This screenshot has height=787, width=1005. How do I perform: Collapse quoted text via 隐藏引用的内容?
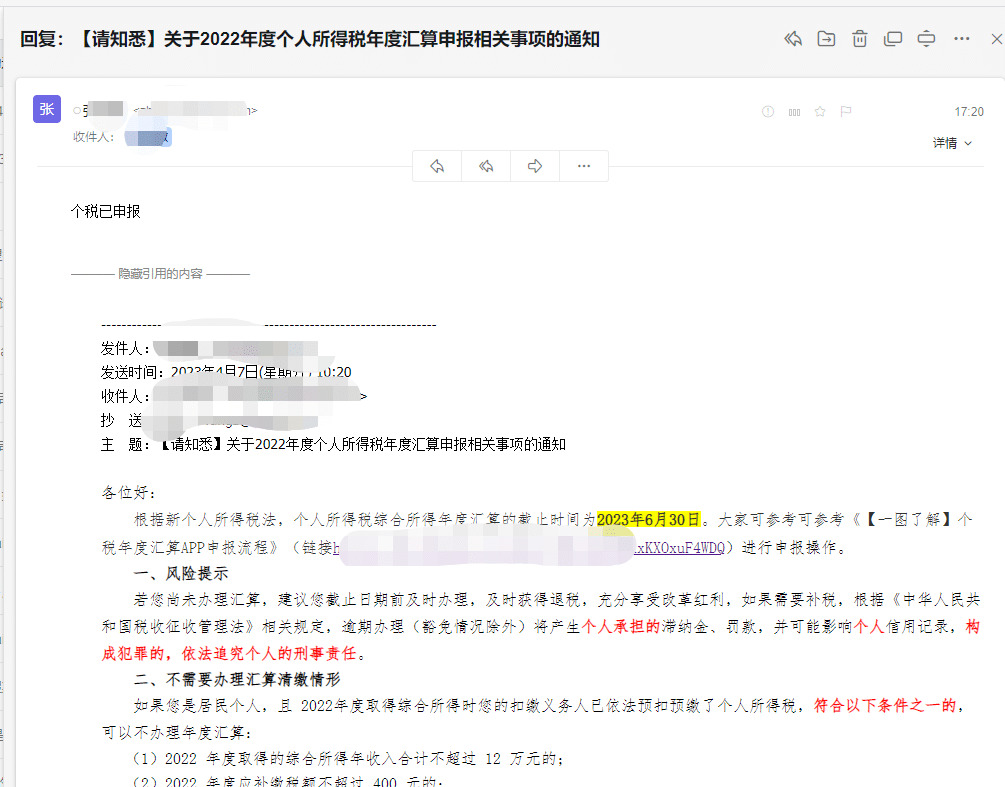pyautogui.click(x=160, y=273)
